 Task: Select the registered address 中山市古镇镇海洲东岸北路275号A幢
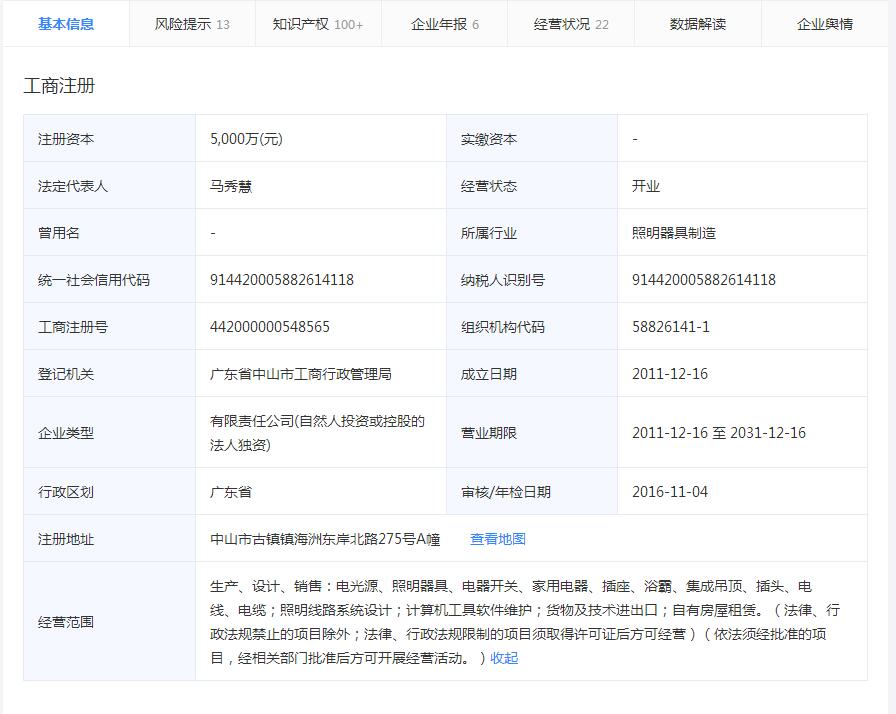coord(325,539)
